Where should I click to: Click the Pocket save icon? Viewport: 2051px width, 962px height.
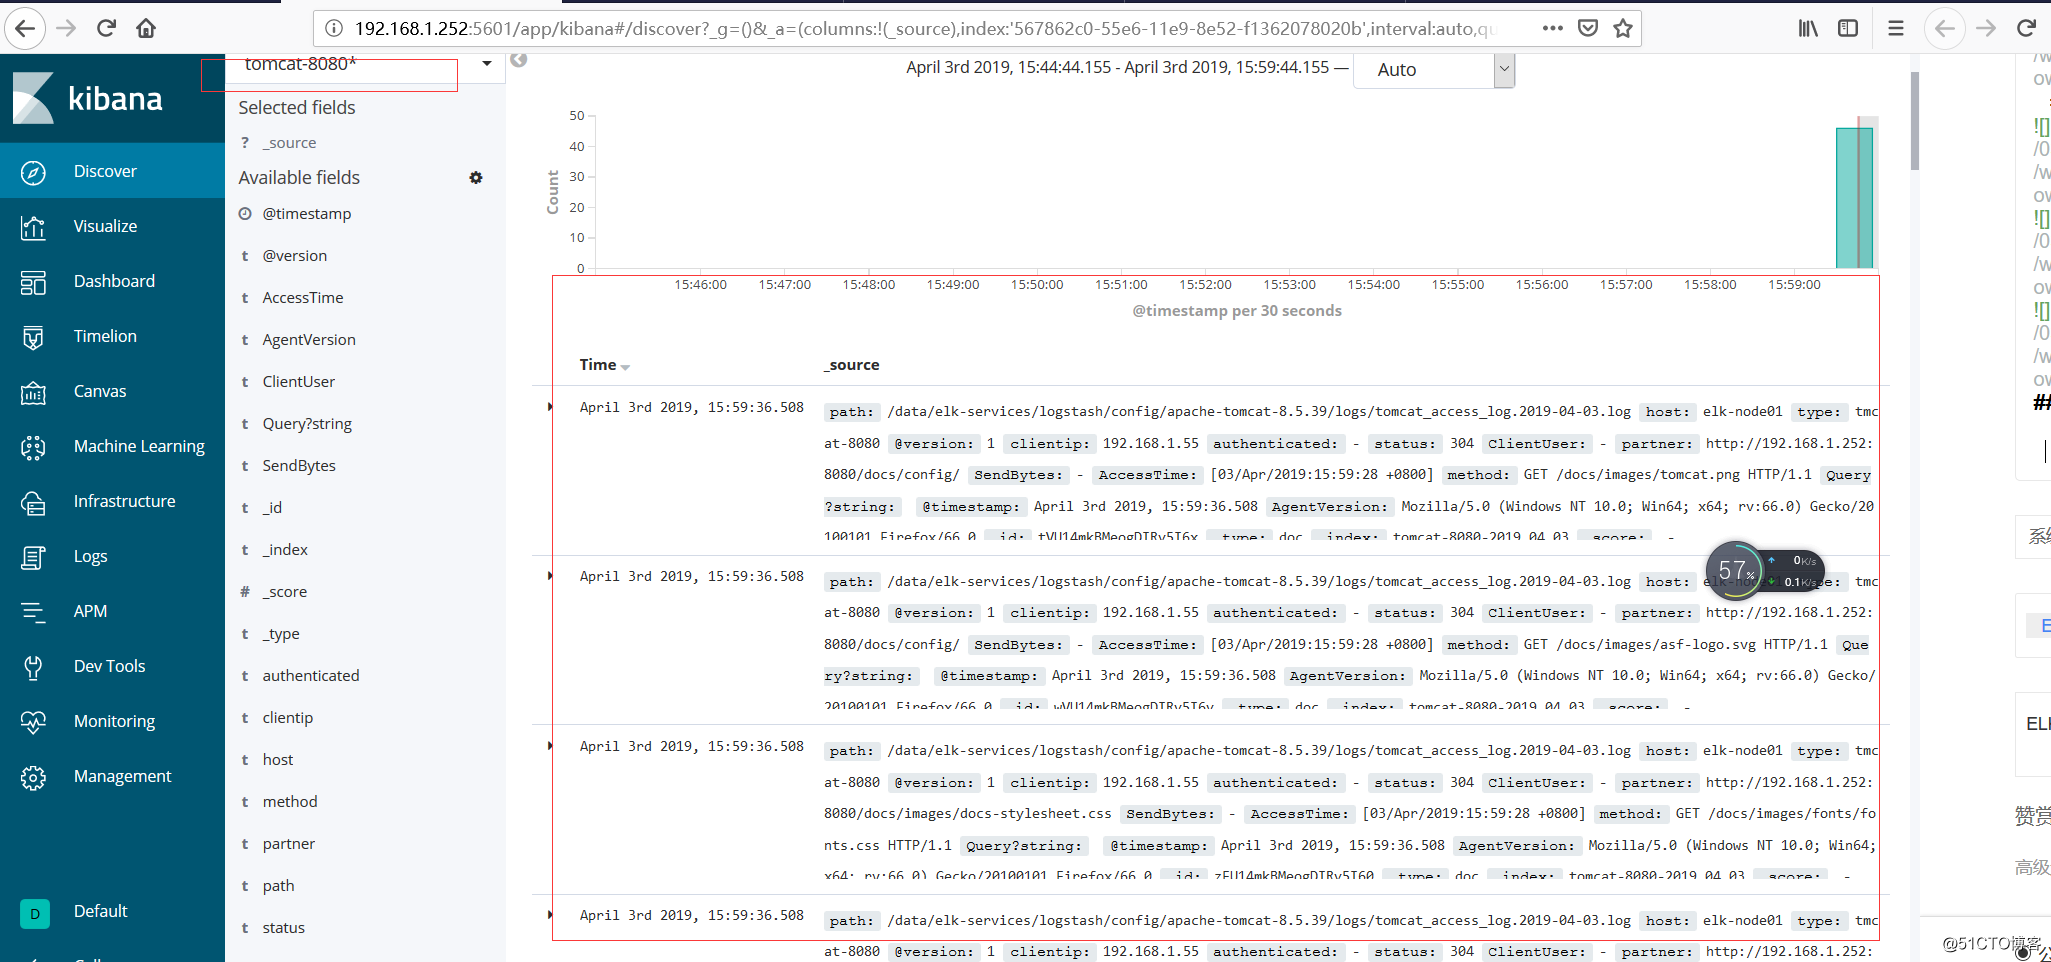(x=1588, y=28)
